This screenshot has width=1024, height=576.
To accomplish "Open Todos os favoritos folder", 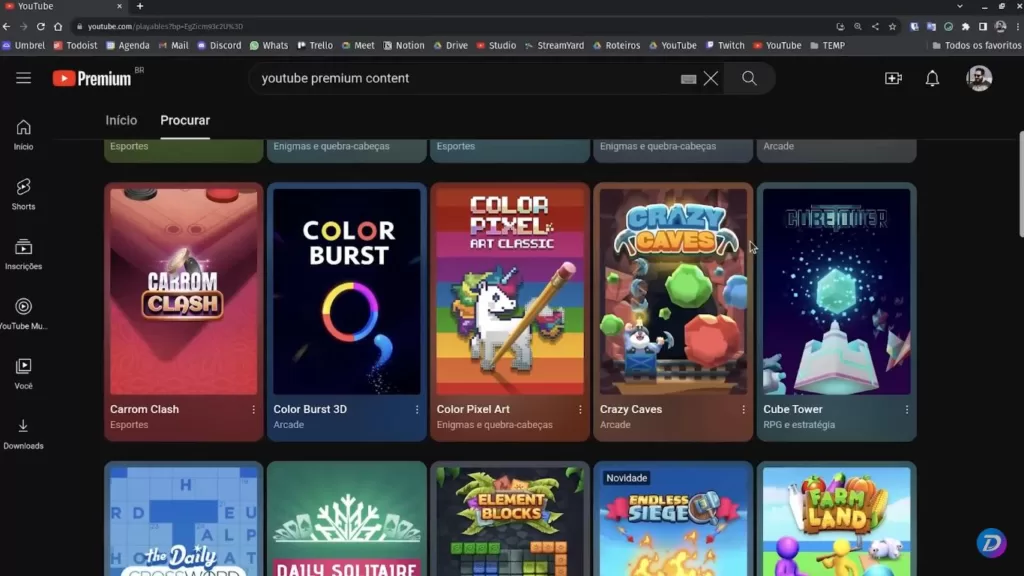I will [977, 46].
